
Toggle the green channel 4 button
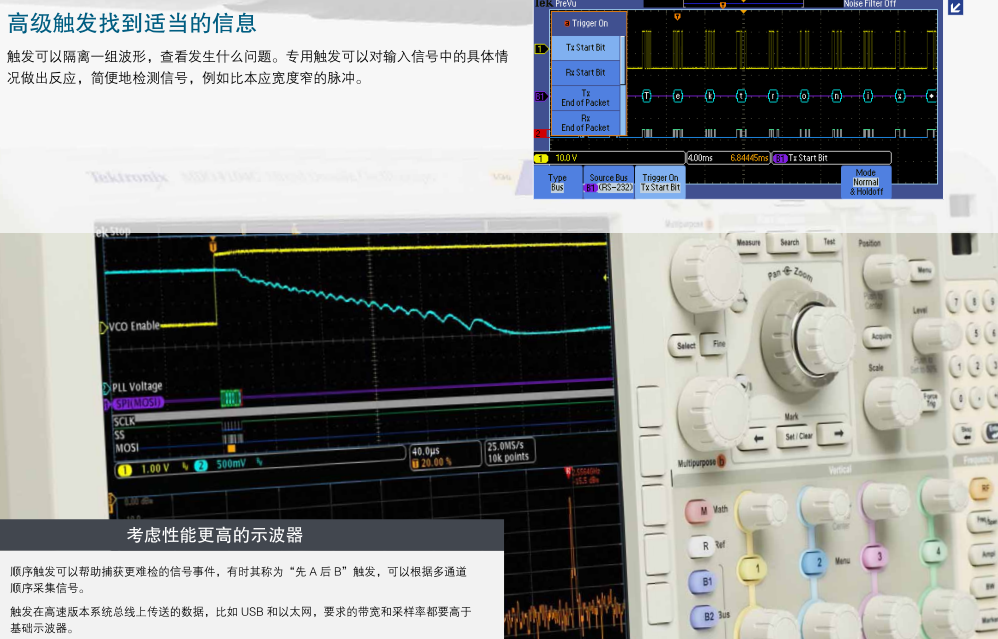[936, 551]
